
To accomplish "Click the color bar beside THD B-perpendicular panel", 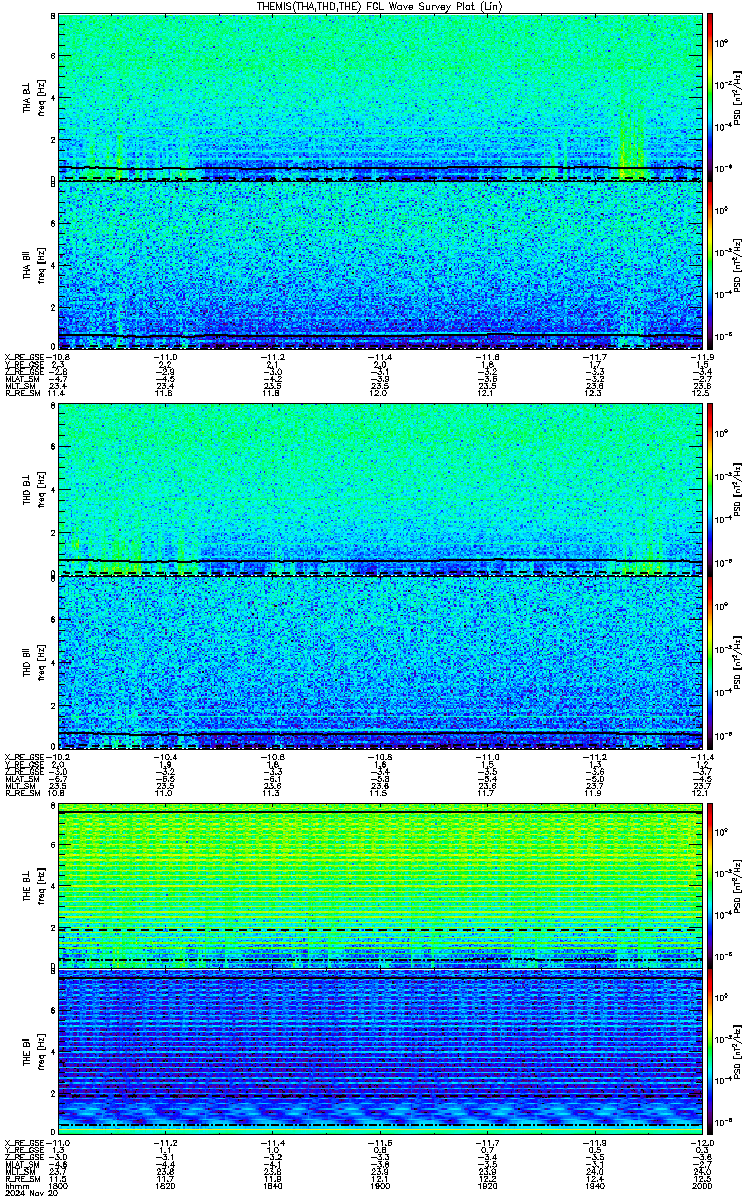I will 710,490.
